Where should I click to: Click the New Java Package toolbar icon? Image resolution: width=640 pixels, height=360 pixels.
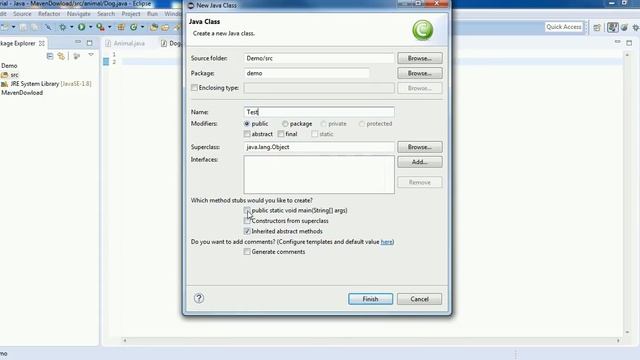click(121, 27)
